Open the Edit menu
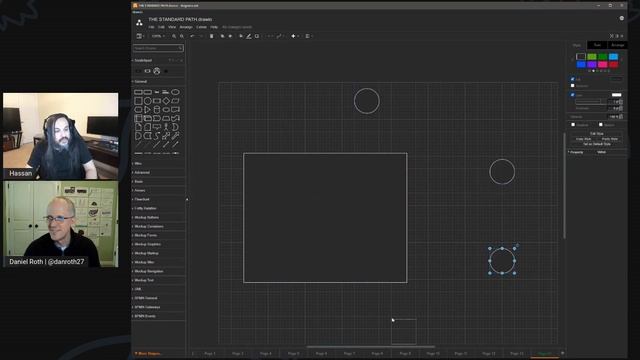Viewport: 640px width, 360px height. (x=161, y=27)
